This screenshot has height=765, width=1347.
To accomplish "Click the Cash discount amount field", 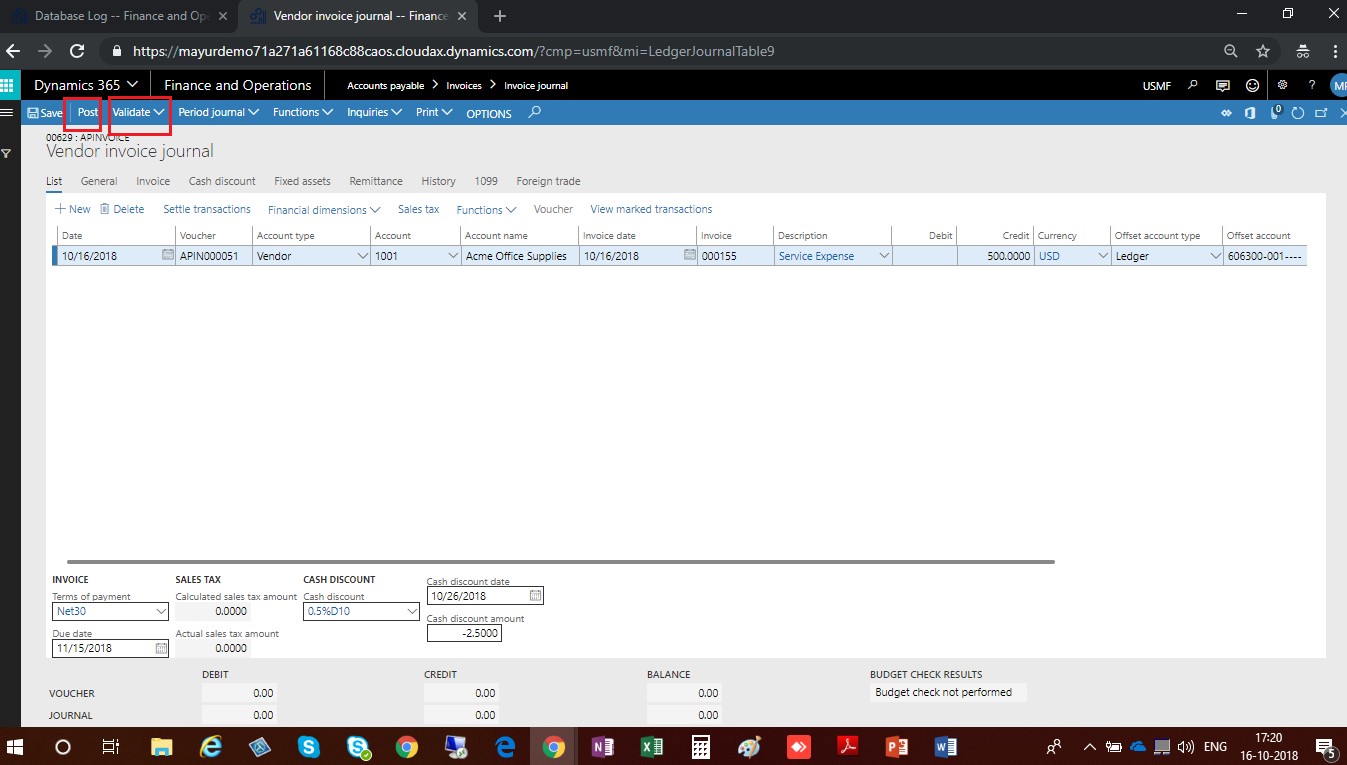I will click(x=464, y=633).
